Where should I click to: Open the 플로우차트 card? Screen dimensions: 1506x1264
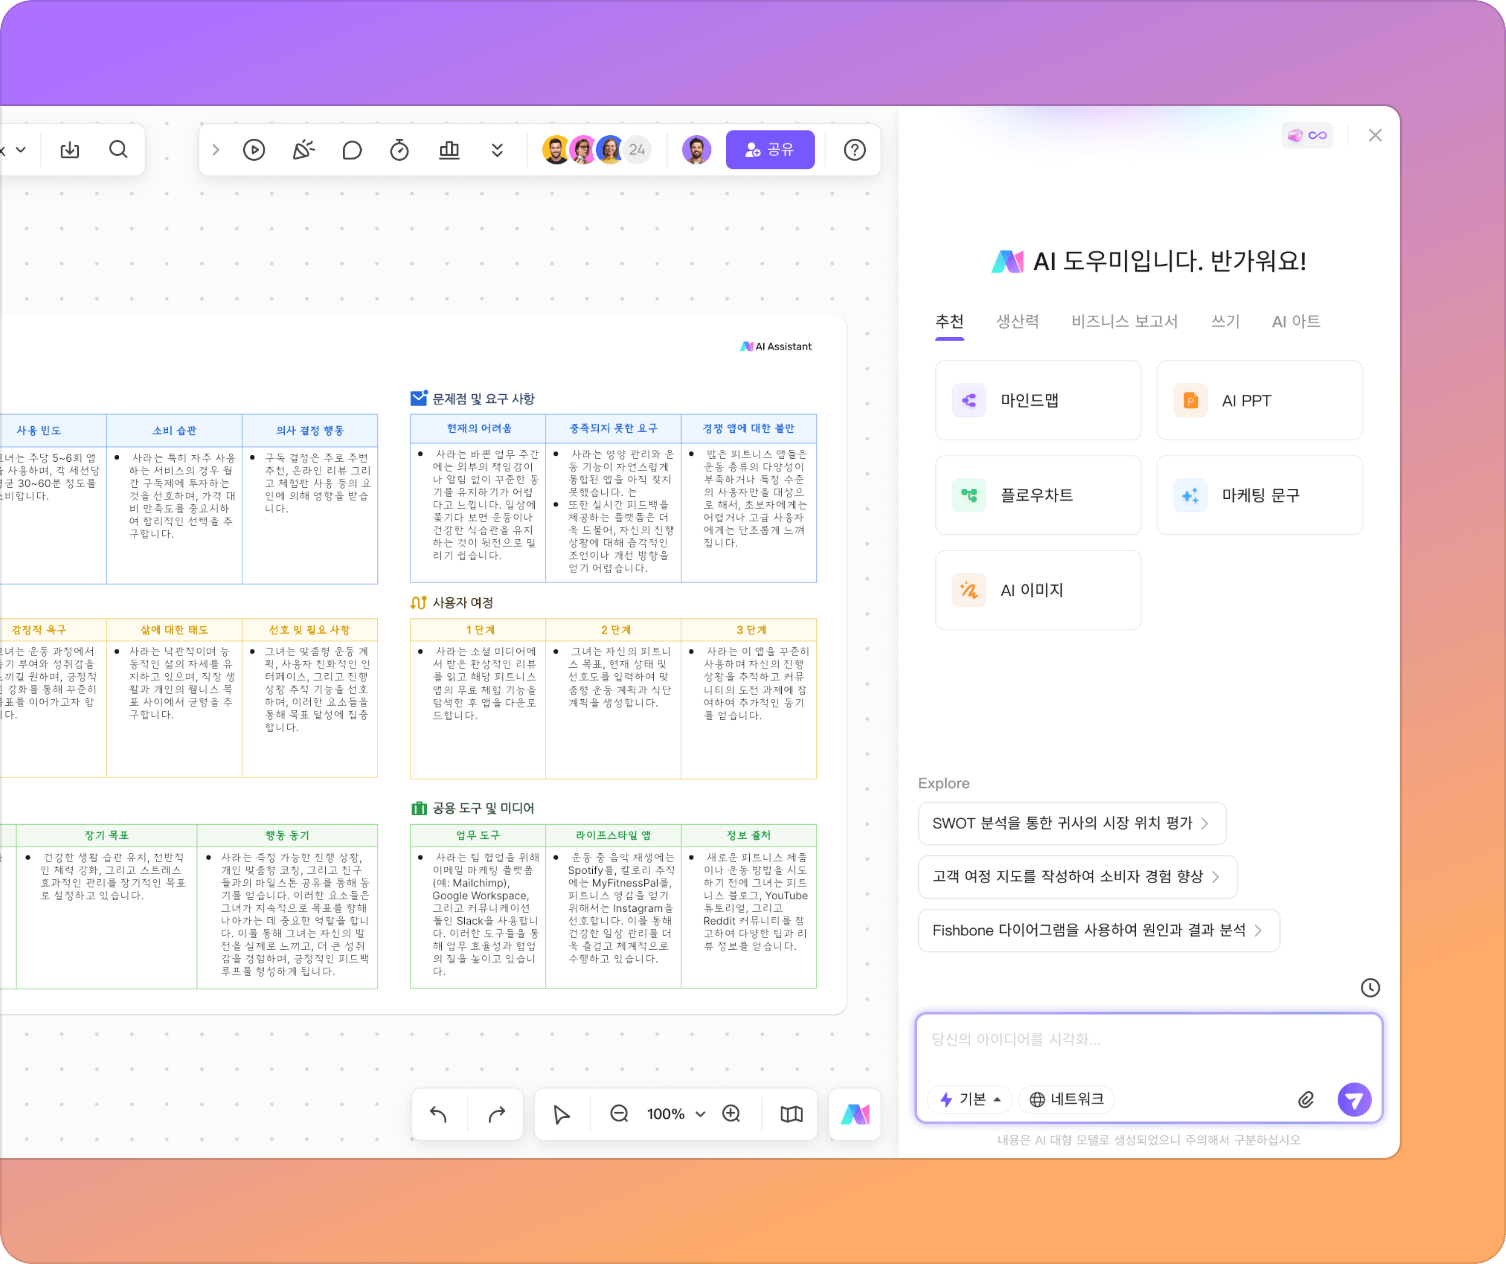pyautogui.click(x=1038, y=495)
